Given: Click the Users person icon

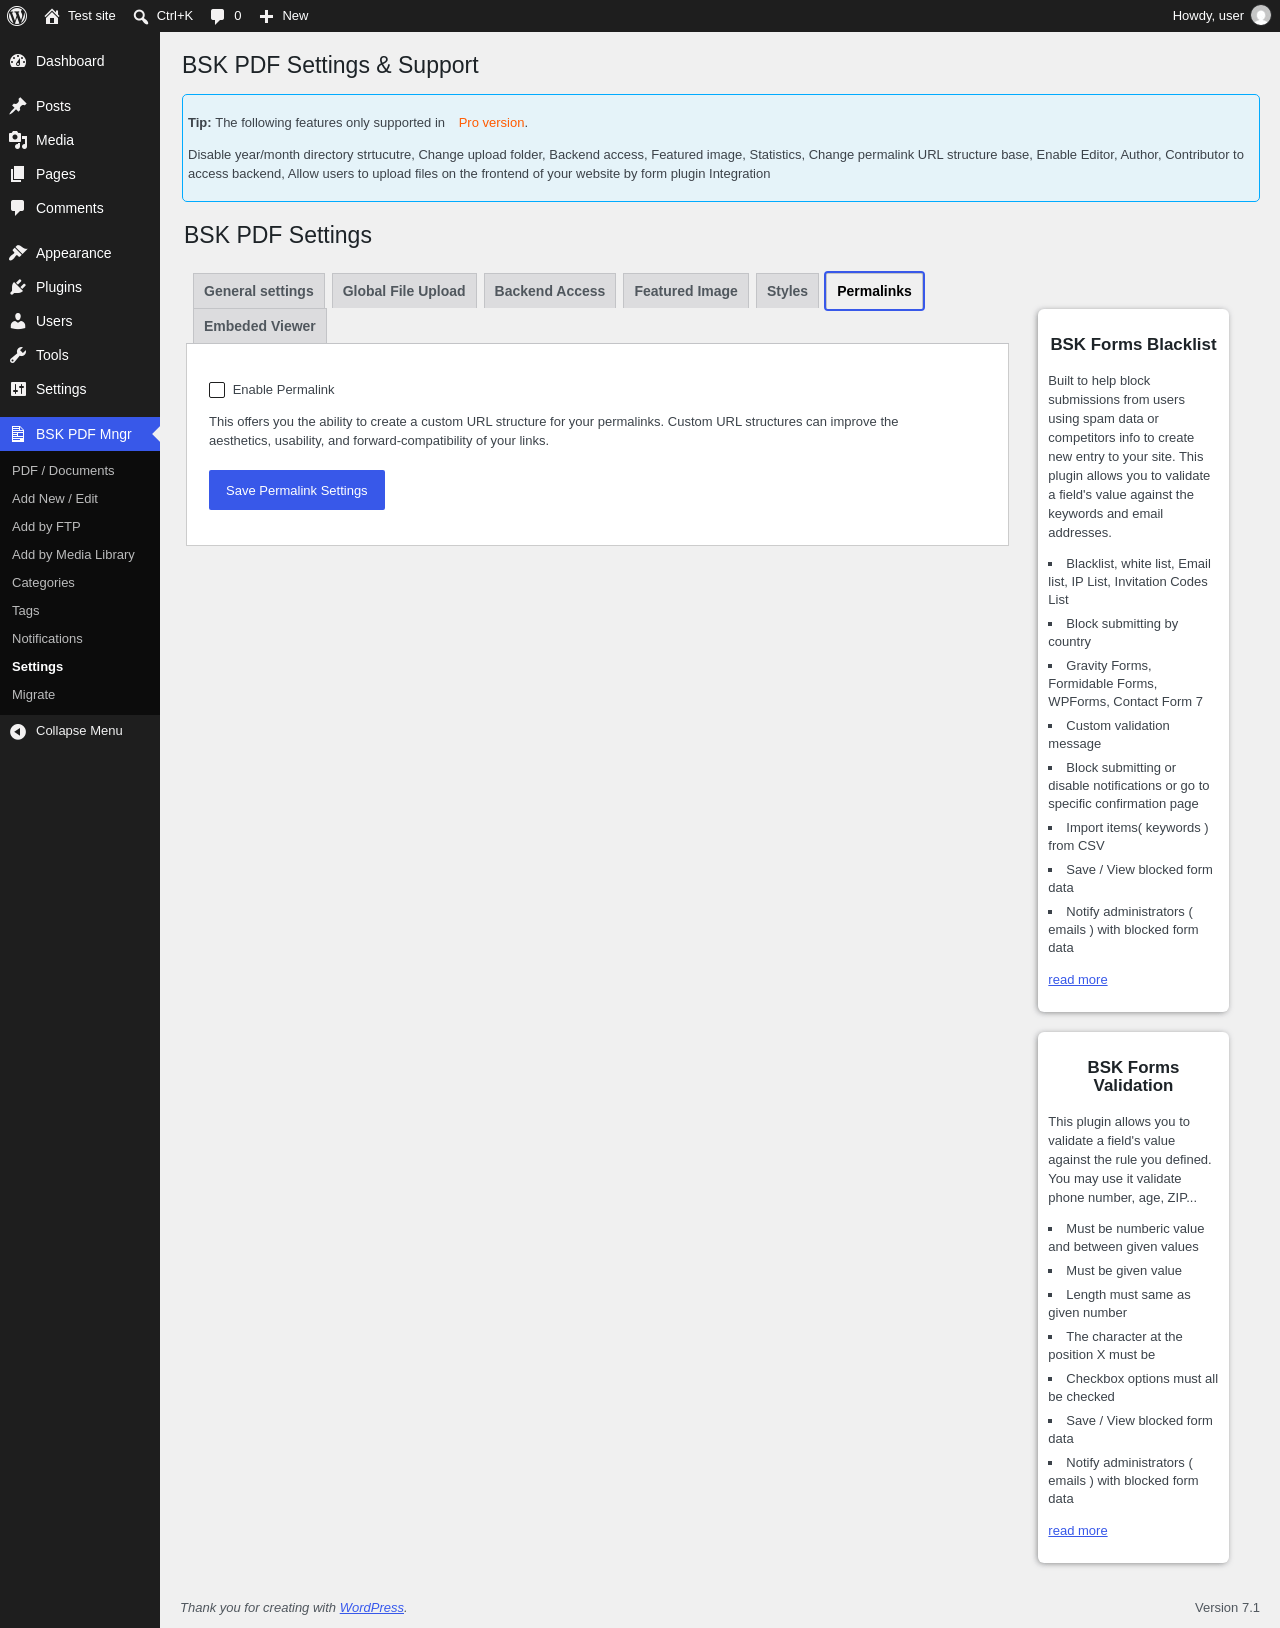Looking at the screenshot, I should [18, 321].
